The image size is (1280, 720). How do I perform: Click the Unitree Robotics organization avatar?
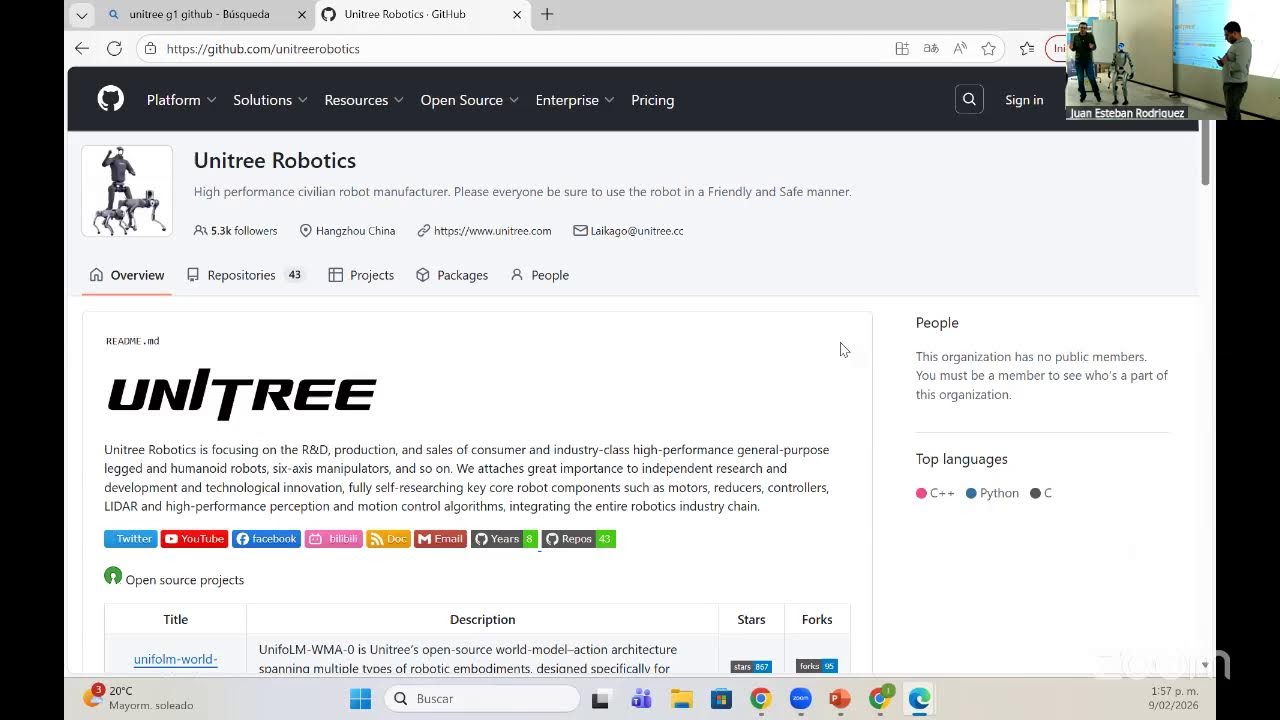(127, 191)
